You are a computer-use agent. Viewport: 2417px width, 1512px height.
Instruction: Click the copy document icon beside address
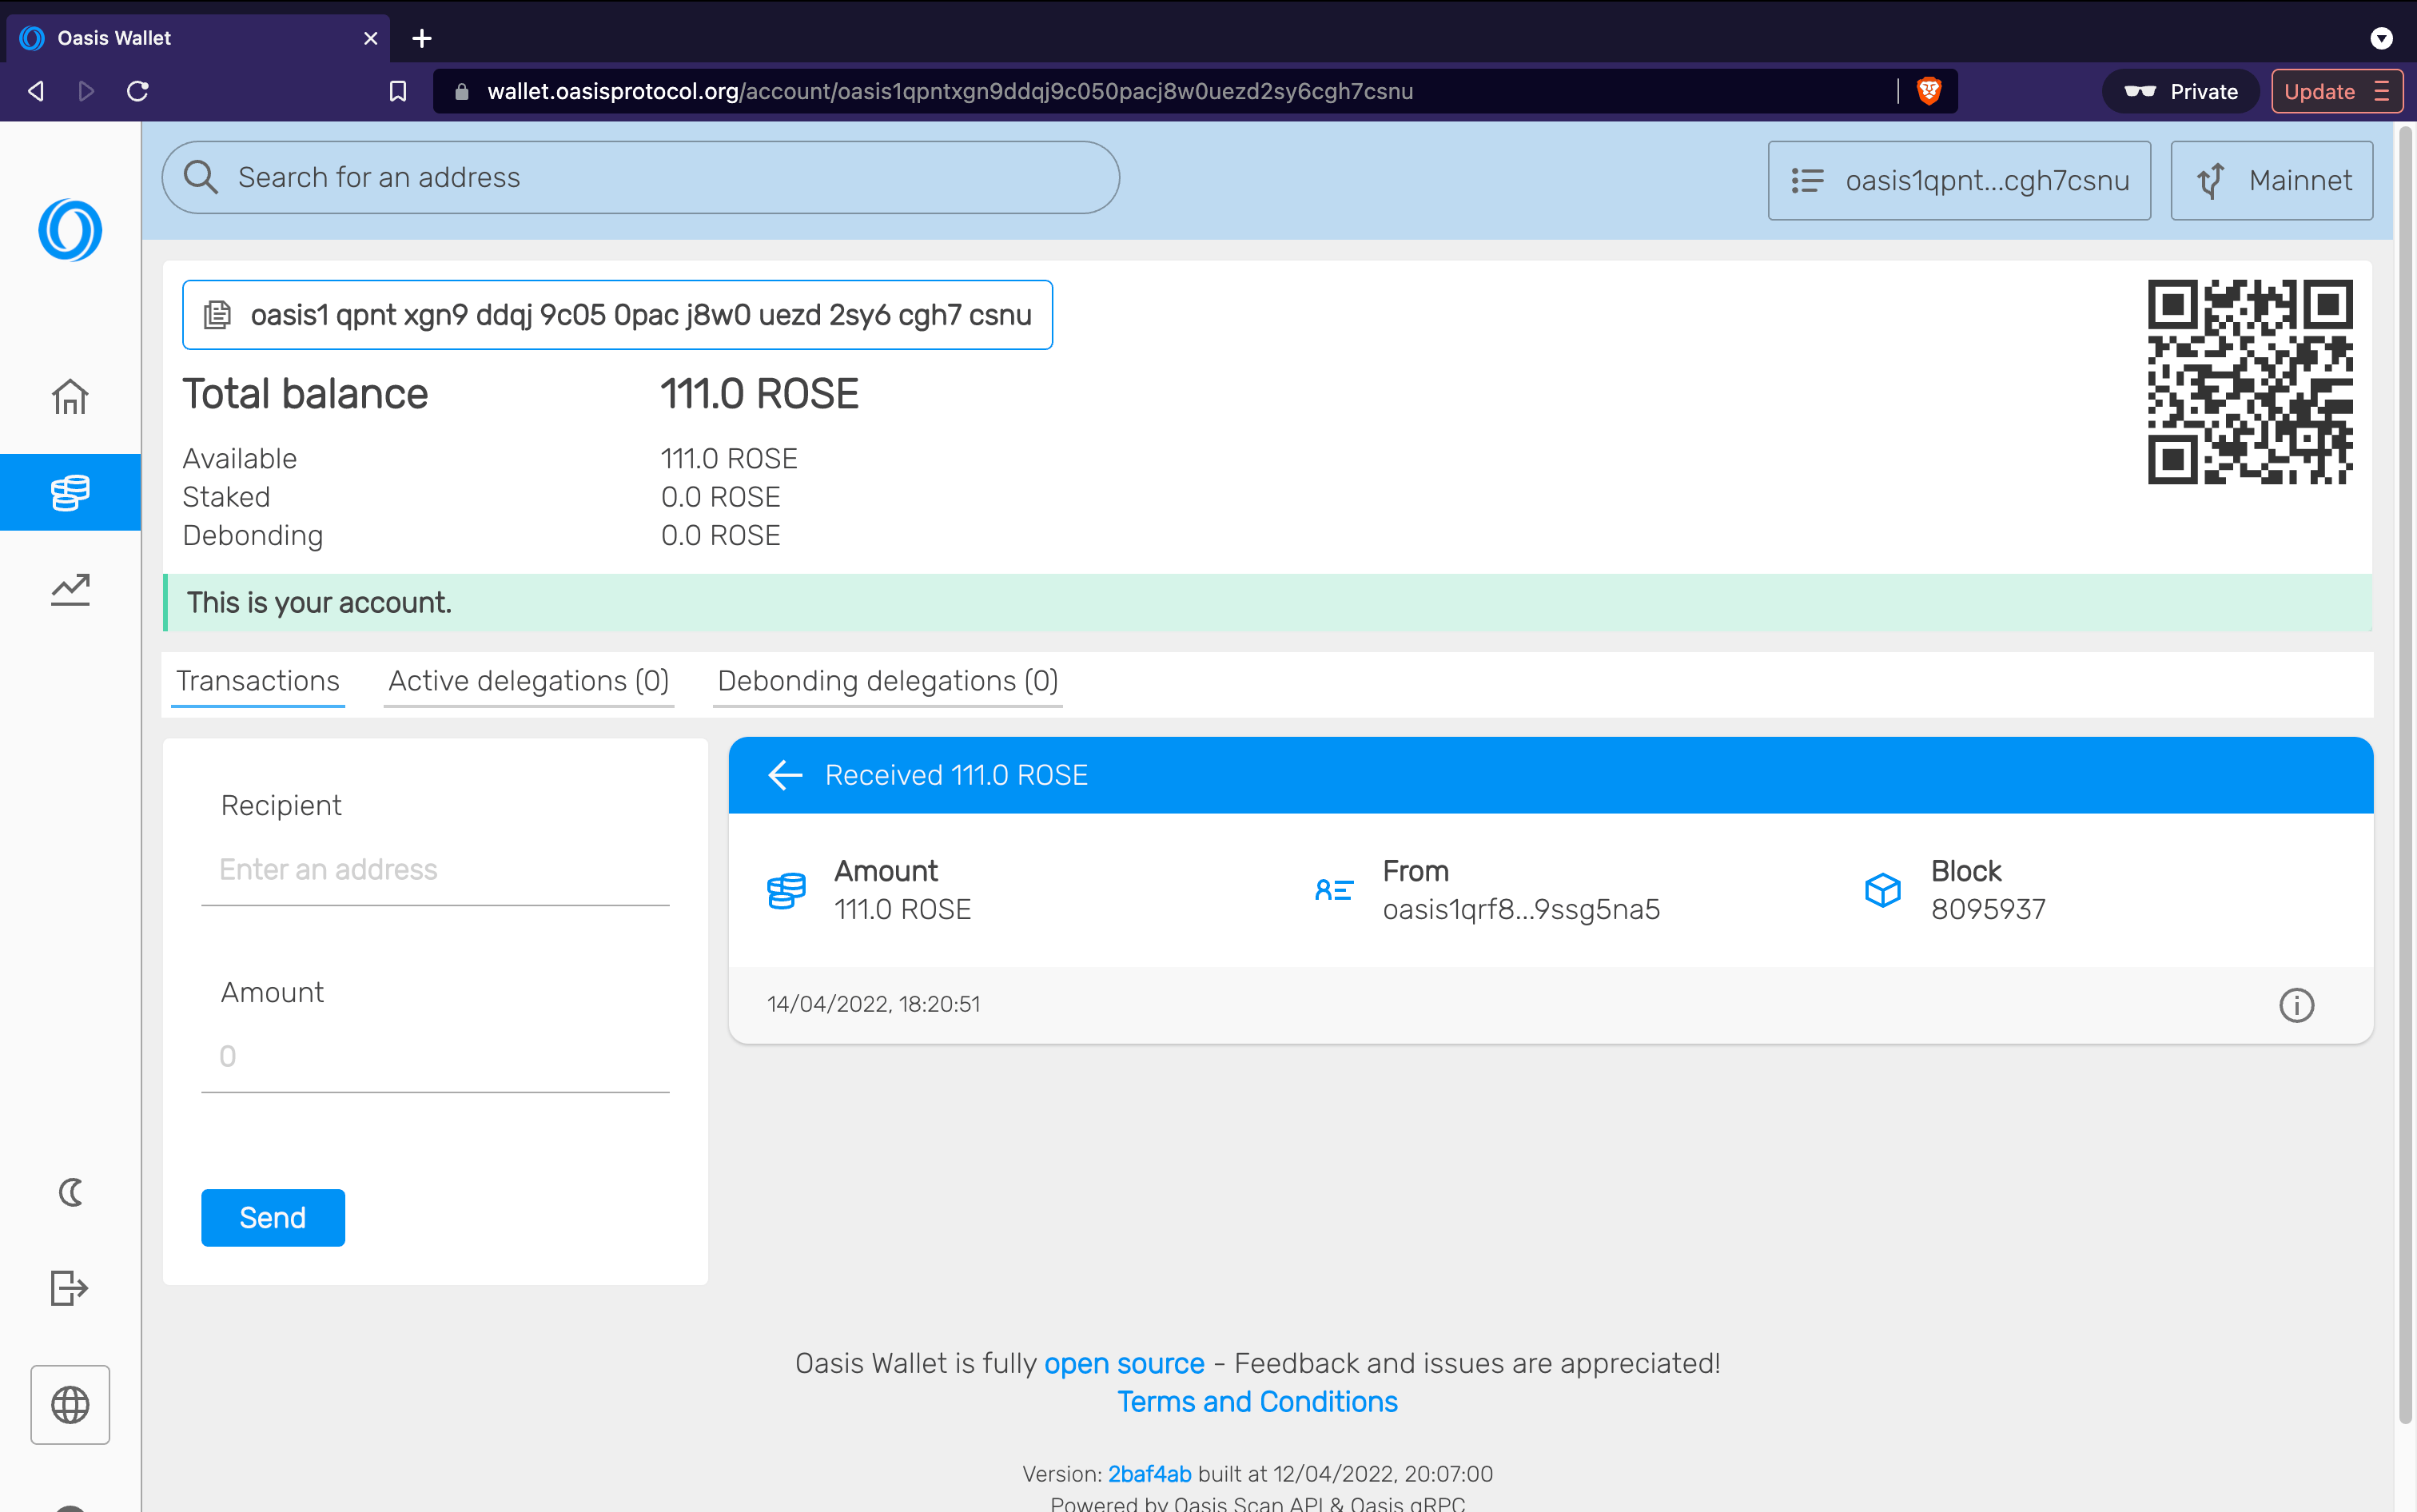tap(217, 315)
